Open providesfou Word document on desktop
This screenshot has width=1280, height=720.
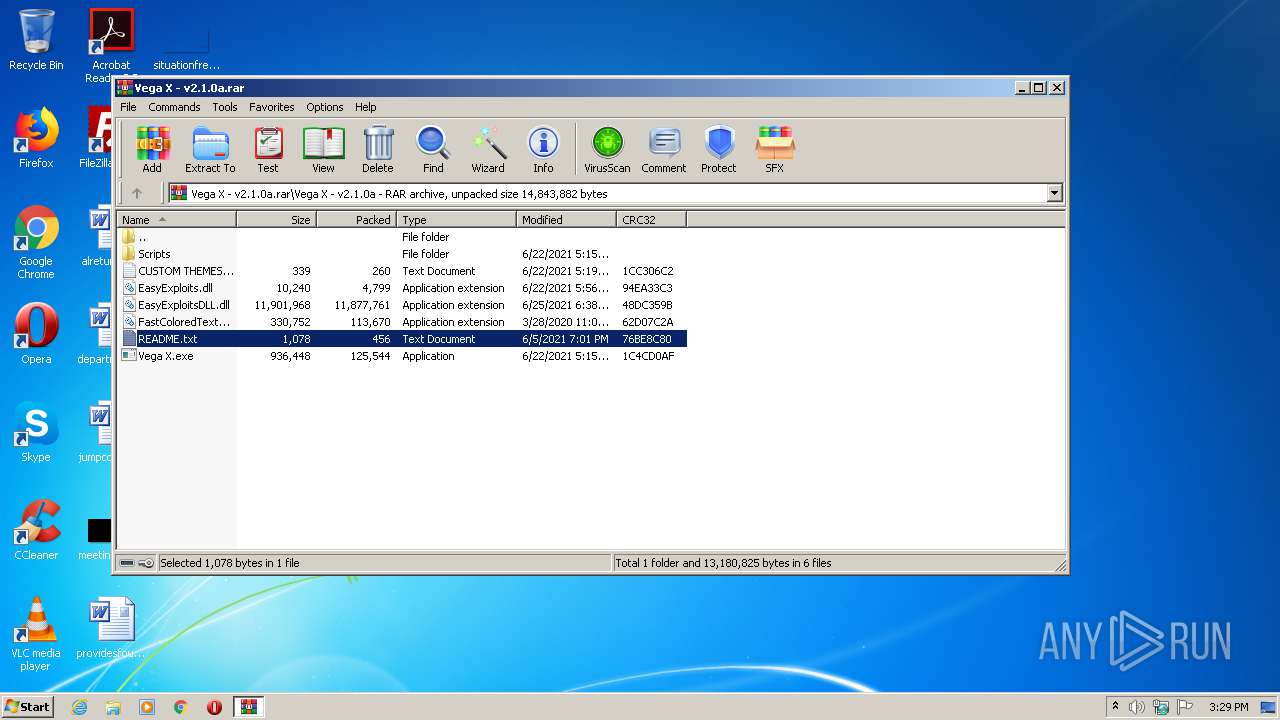111,628
